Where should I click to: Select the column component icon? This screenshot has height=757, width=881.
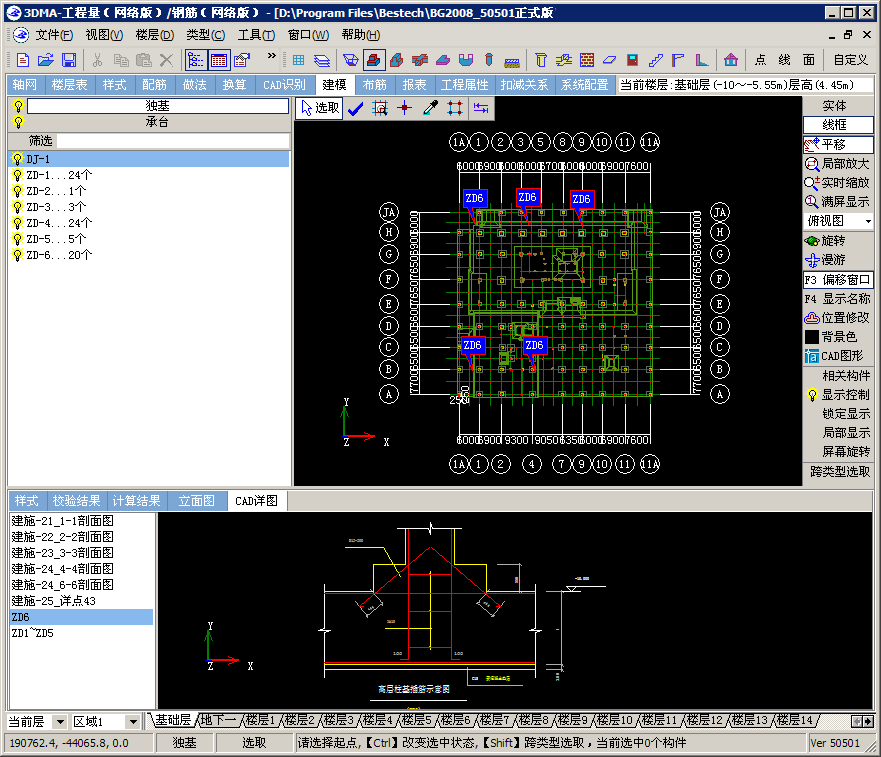[x=541, y=60]
